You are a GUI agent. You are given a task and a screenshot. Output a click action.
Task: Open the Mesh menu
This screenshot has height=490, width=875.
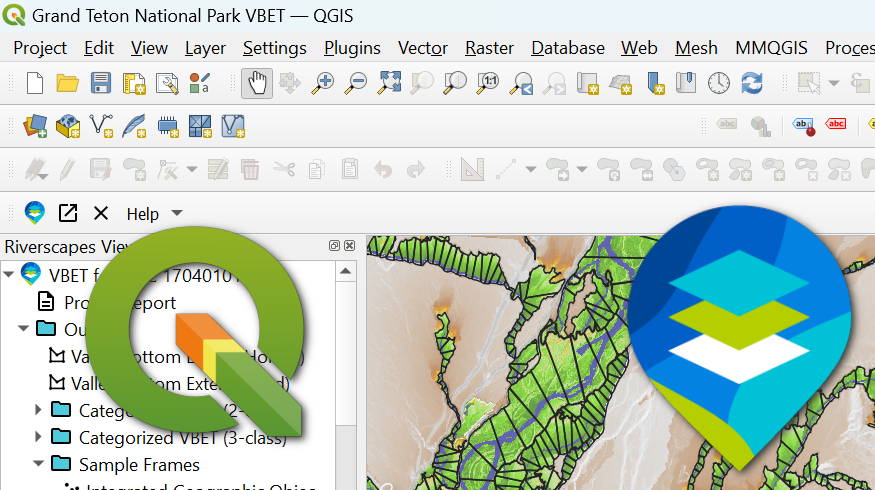696,48
